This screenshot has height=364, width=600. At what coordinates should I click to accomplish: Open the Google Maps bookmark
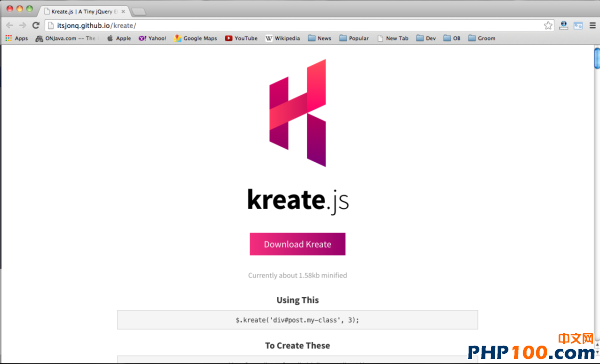(196, 38)
